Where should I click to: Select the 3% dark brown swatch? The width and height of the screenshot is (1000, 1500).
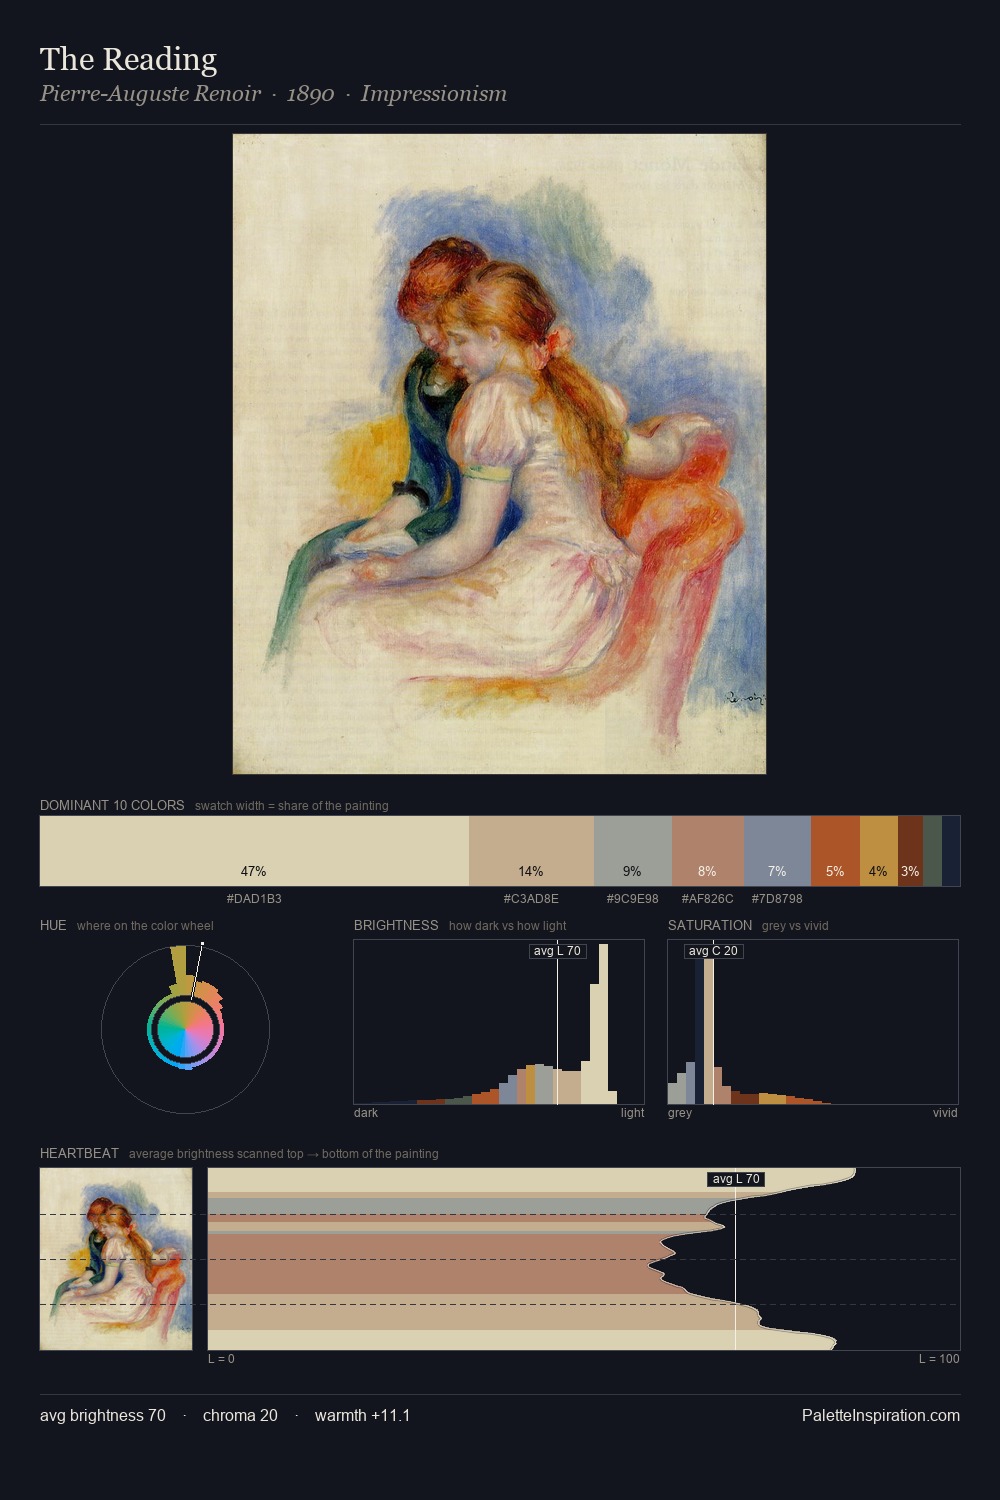tap(910, 851)
